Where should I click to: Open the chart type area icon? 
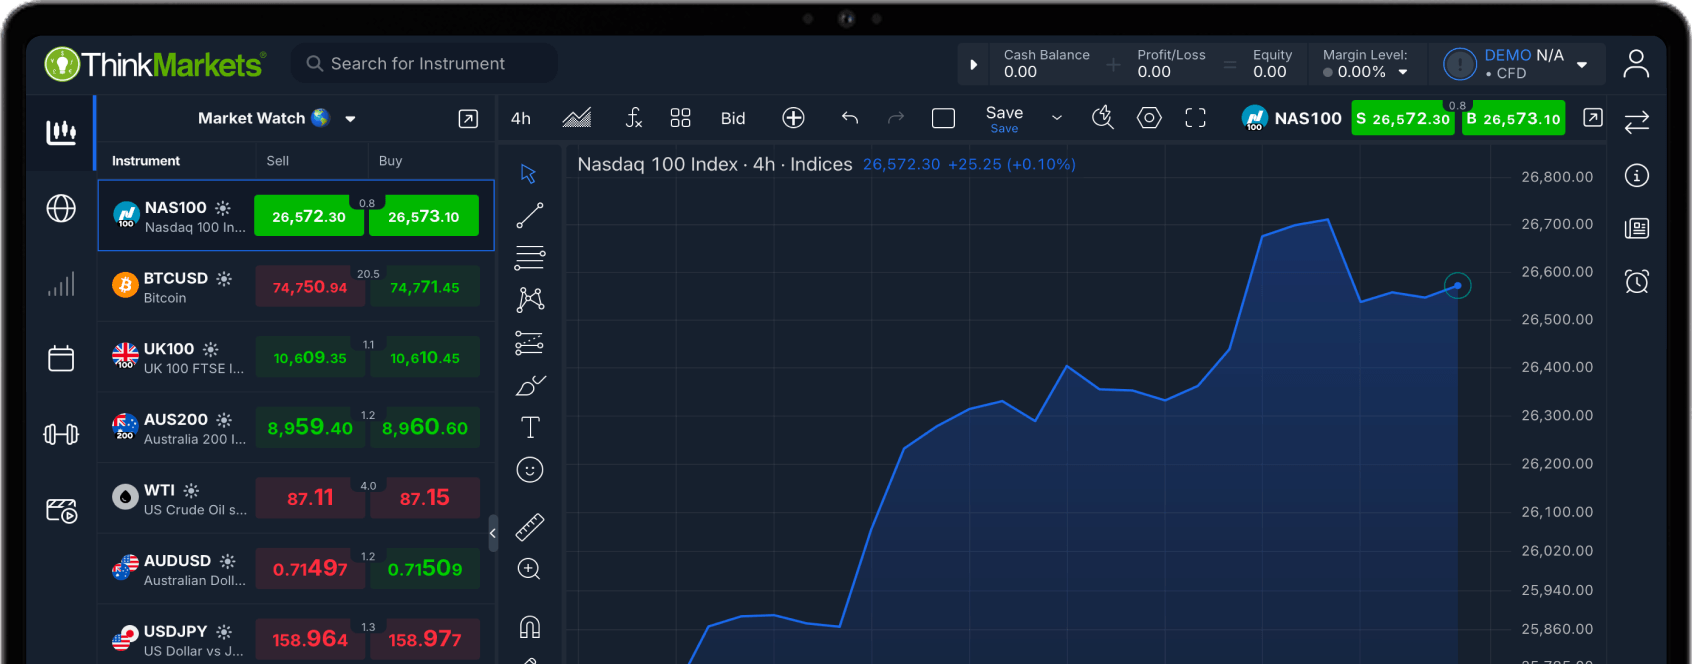[577, 118]
